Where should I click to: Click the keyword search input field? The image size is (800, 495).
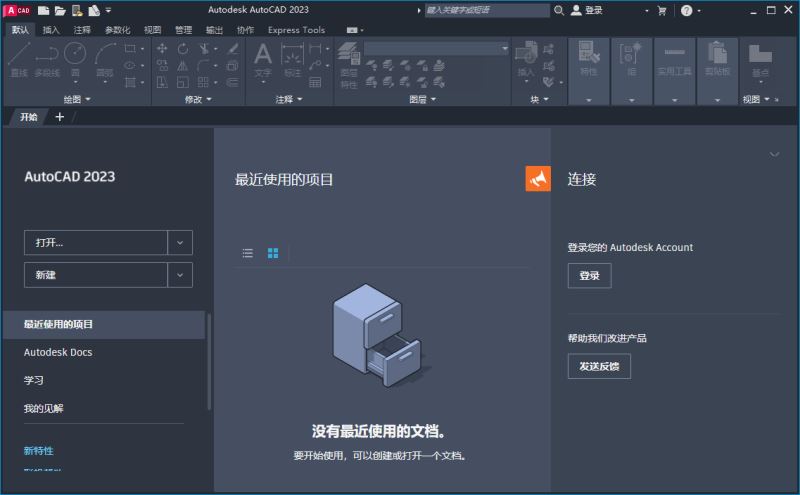pyautogui.click(x=487, y=10)
